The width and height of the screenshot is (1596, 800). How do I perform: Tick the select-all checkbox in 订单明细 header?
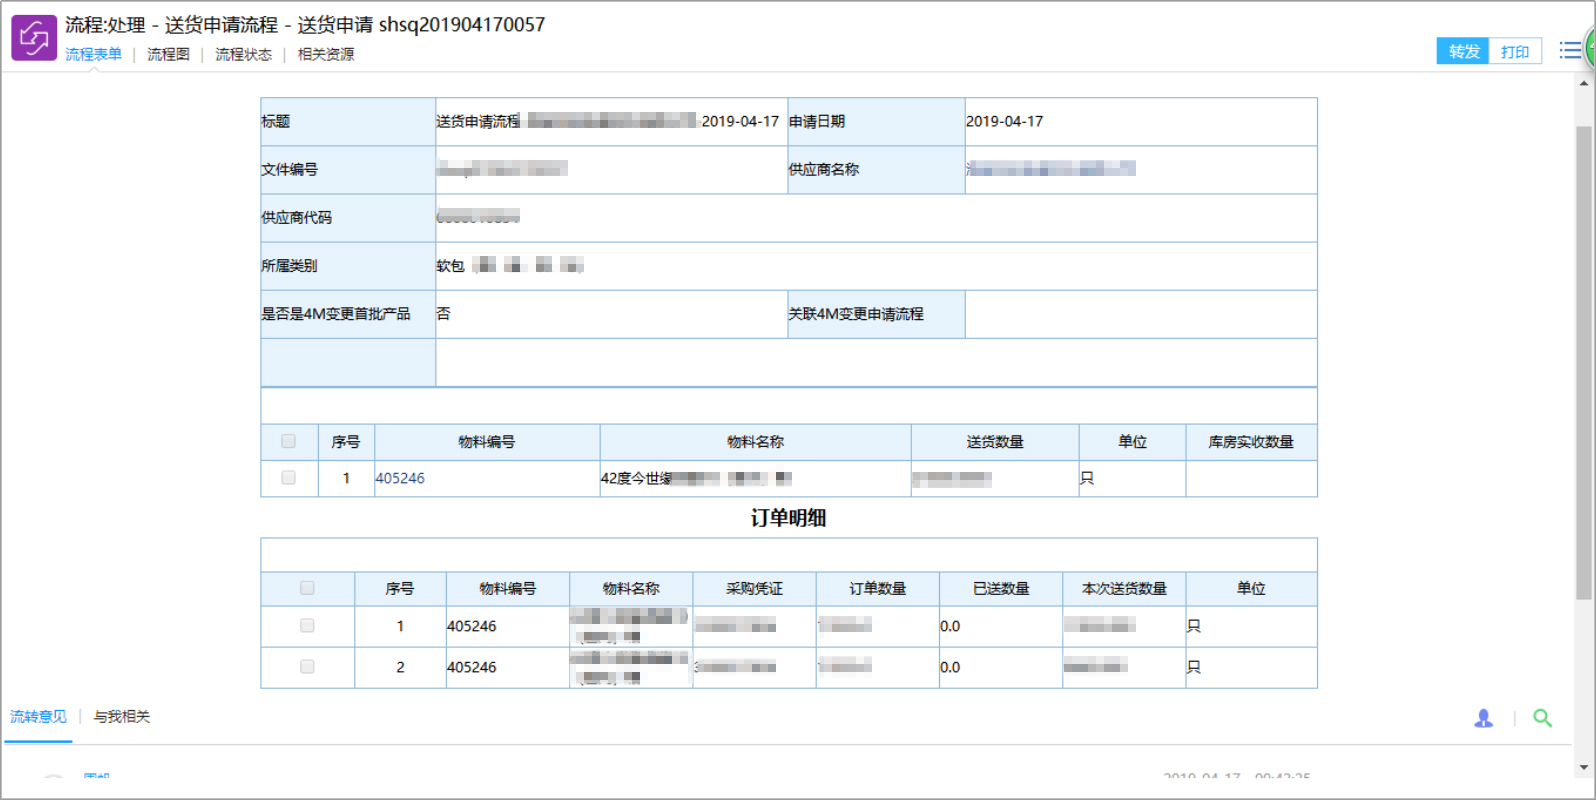pyautogui.click(x=307, y=588)
